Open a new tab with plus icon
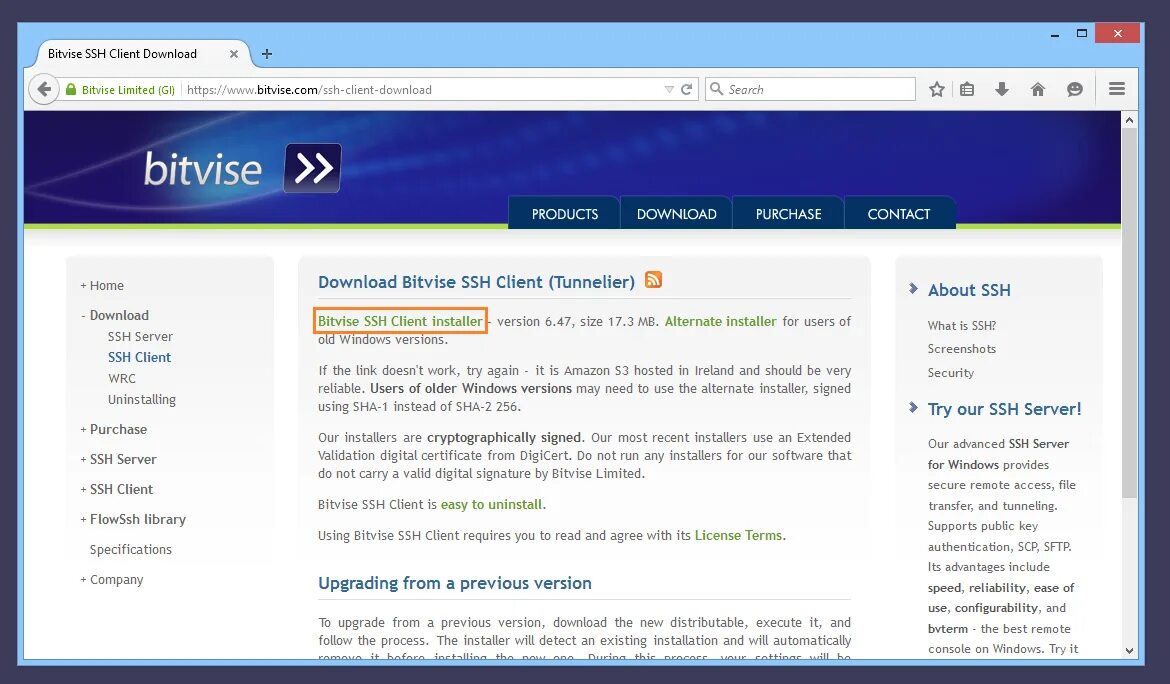Viewport: 1170px width, 684px height. tap(267, 54)
